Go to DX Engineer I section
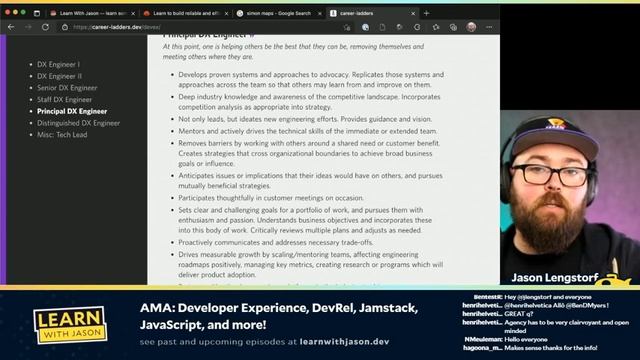The image size is (640, 360). tap(58, 64)
